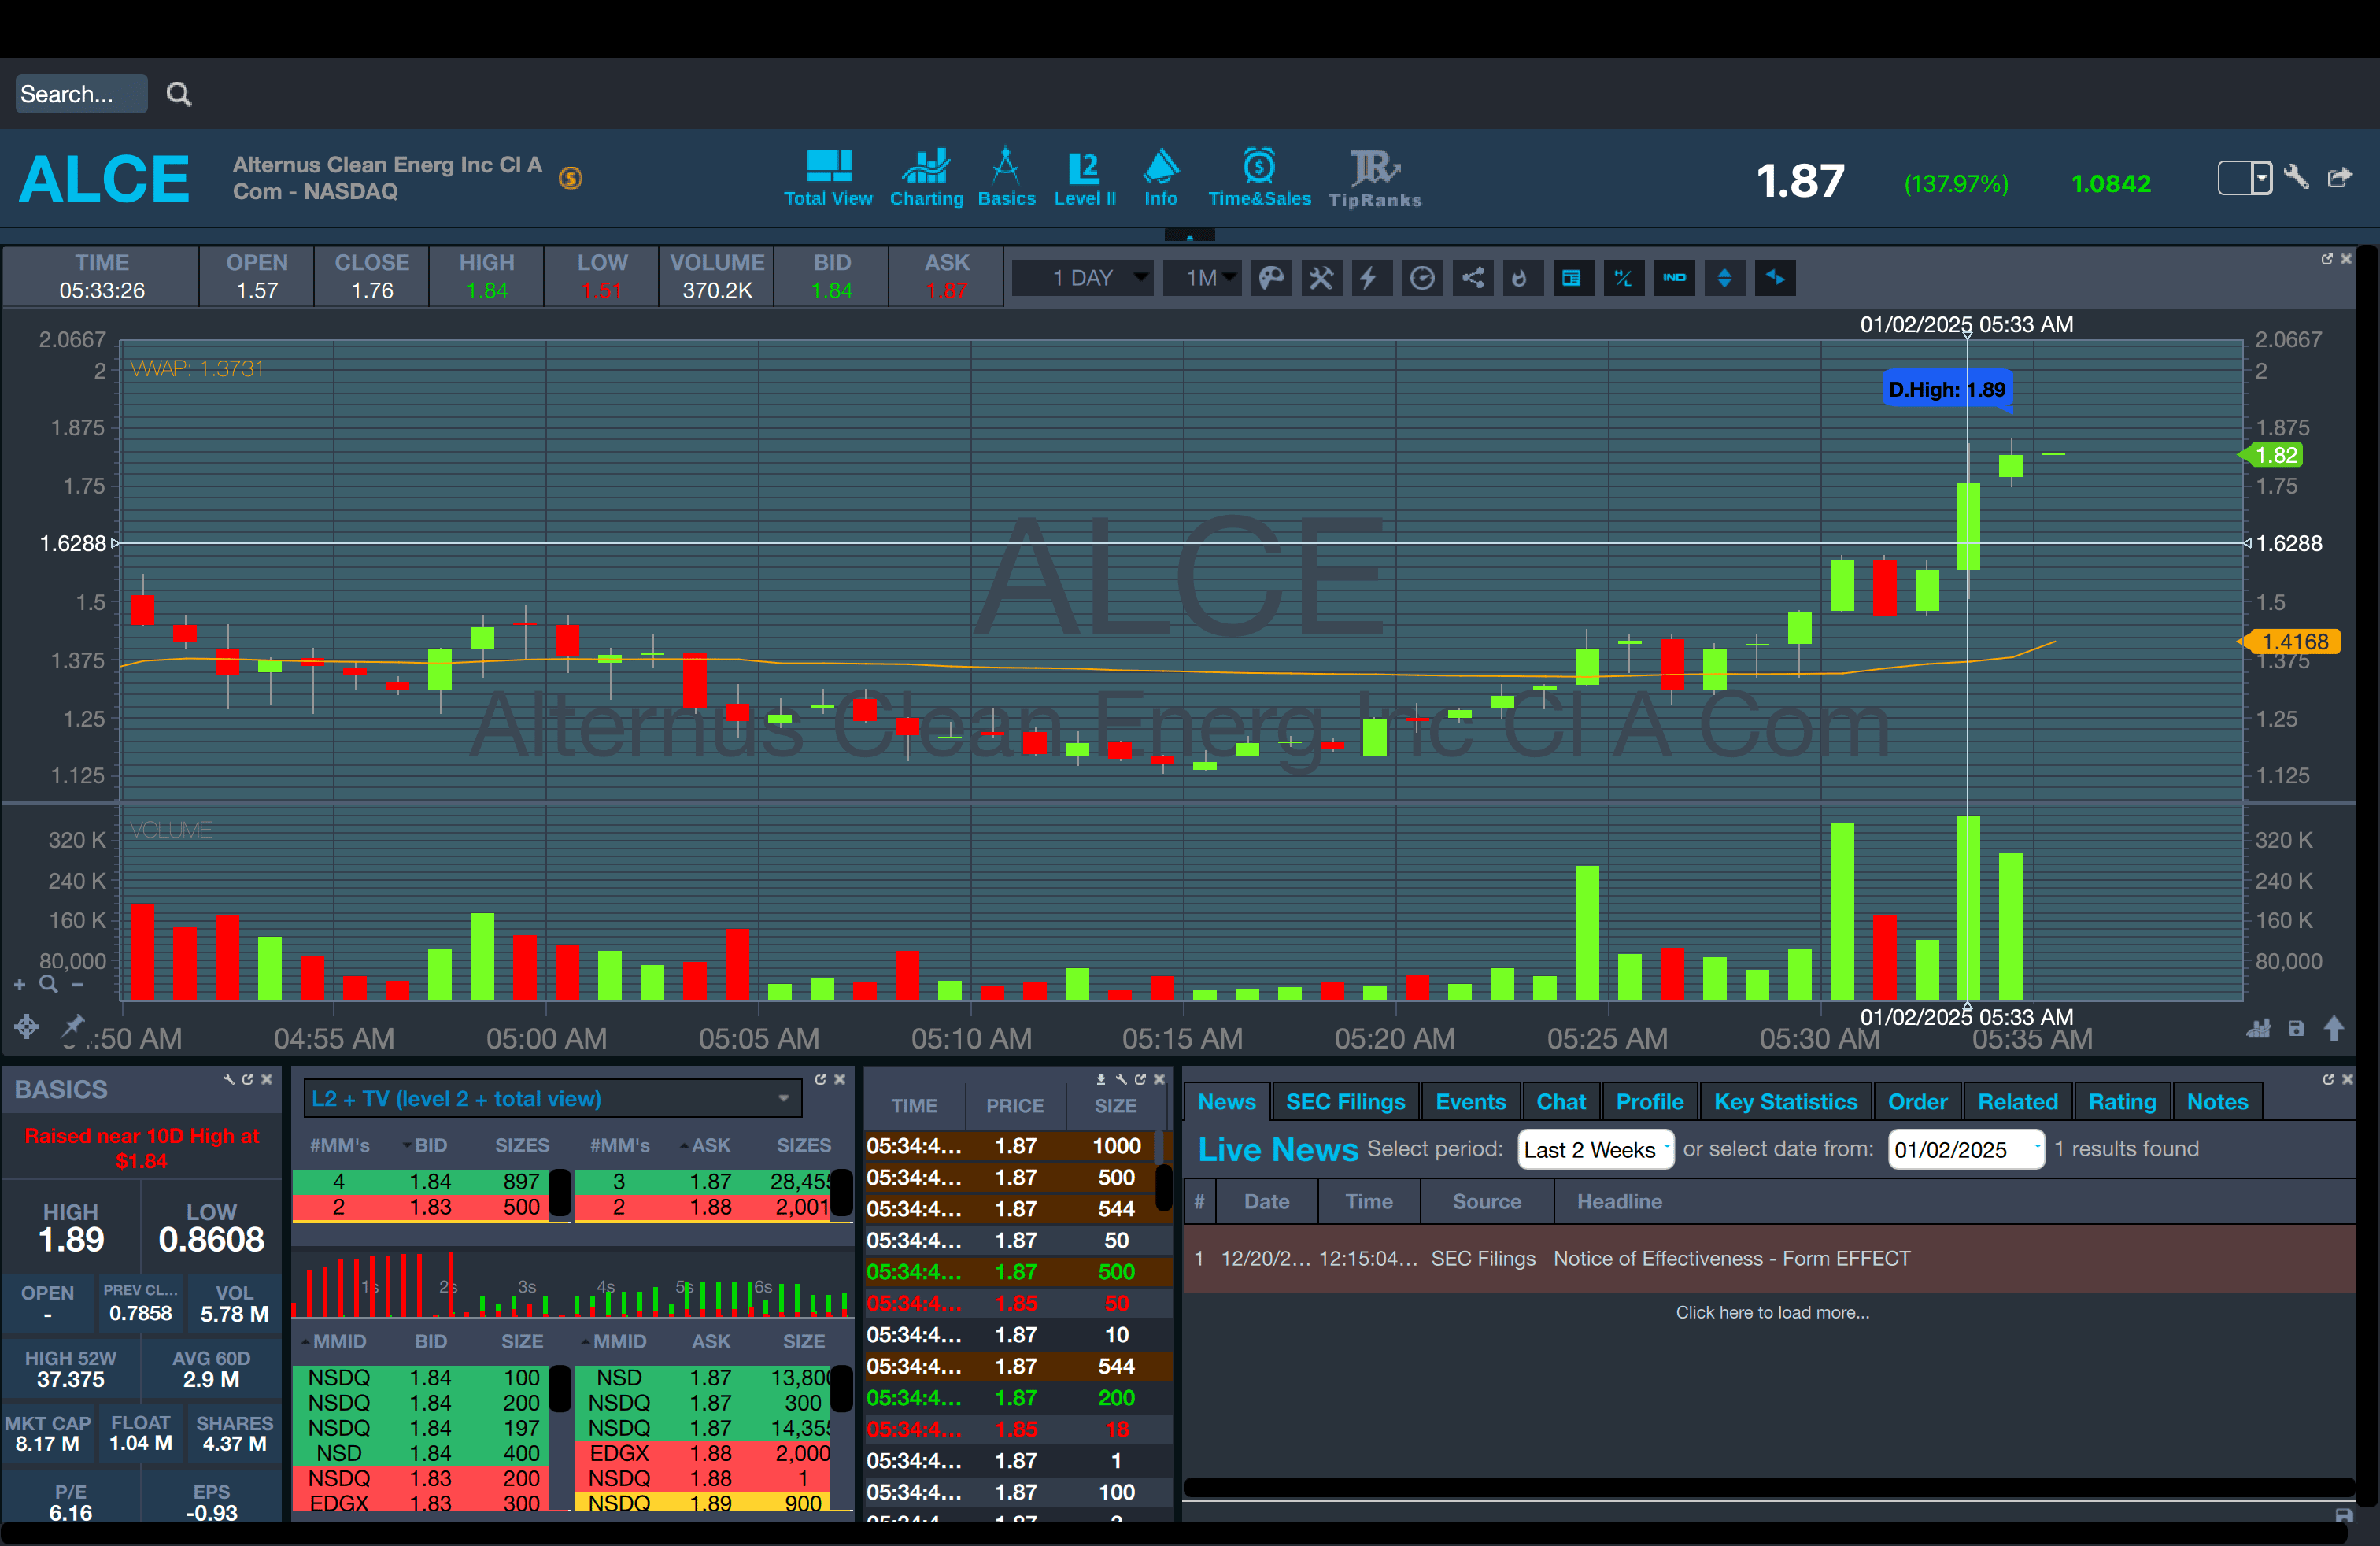Image resolution: width=2380 pixels, height=1546 pixels.
Task: Open the Notice of Effectiveness news headline
Action: [1731, 1259]
